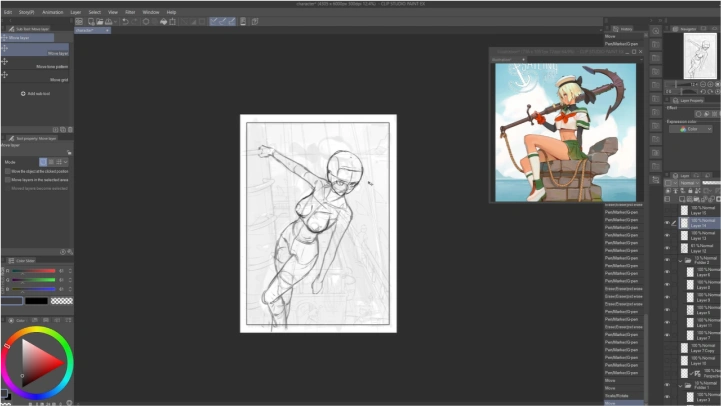Click the pen edit icon beside Layer 14
Screen dimensions: 721x406
point(674,223)
